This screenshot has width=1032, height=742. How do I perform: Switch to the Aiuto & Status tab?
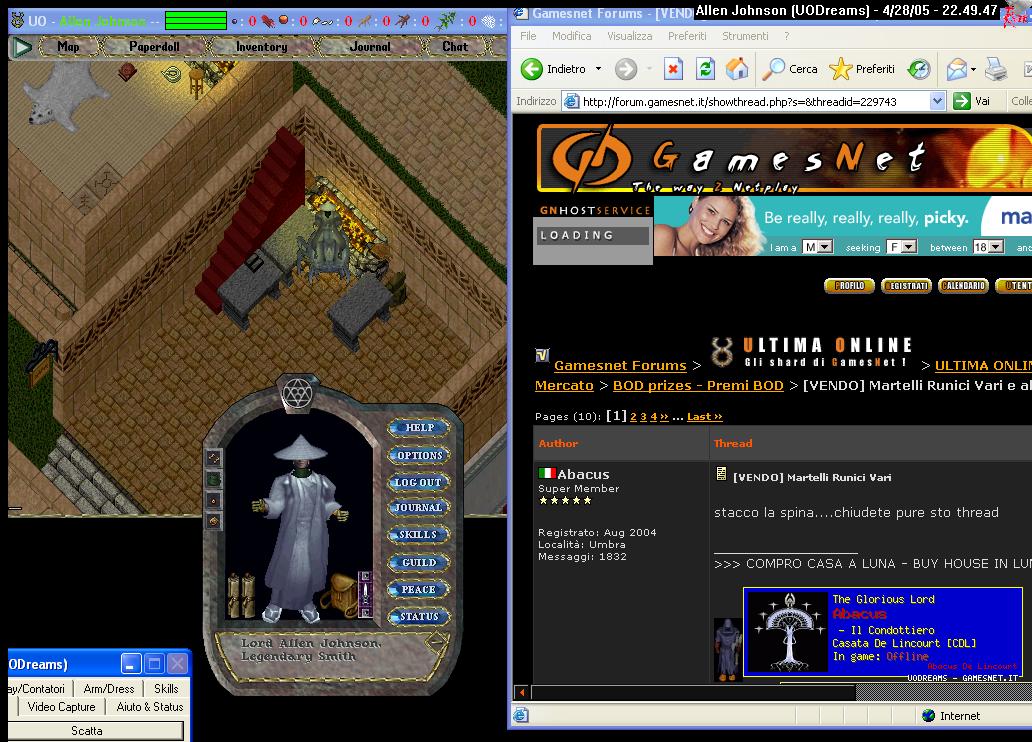[x=149, y=707]
